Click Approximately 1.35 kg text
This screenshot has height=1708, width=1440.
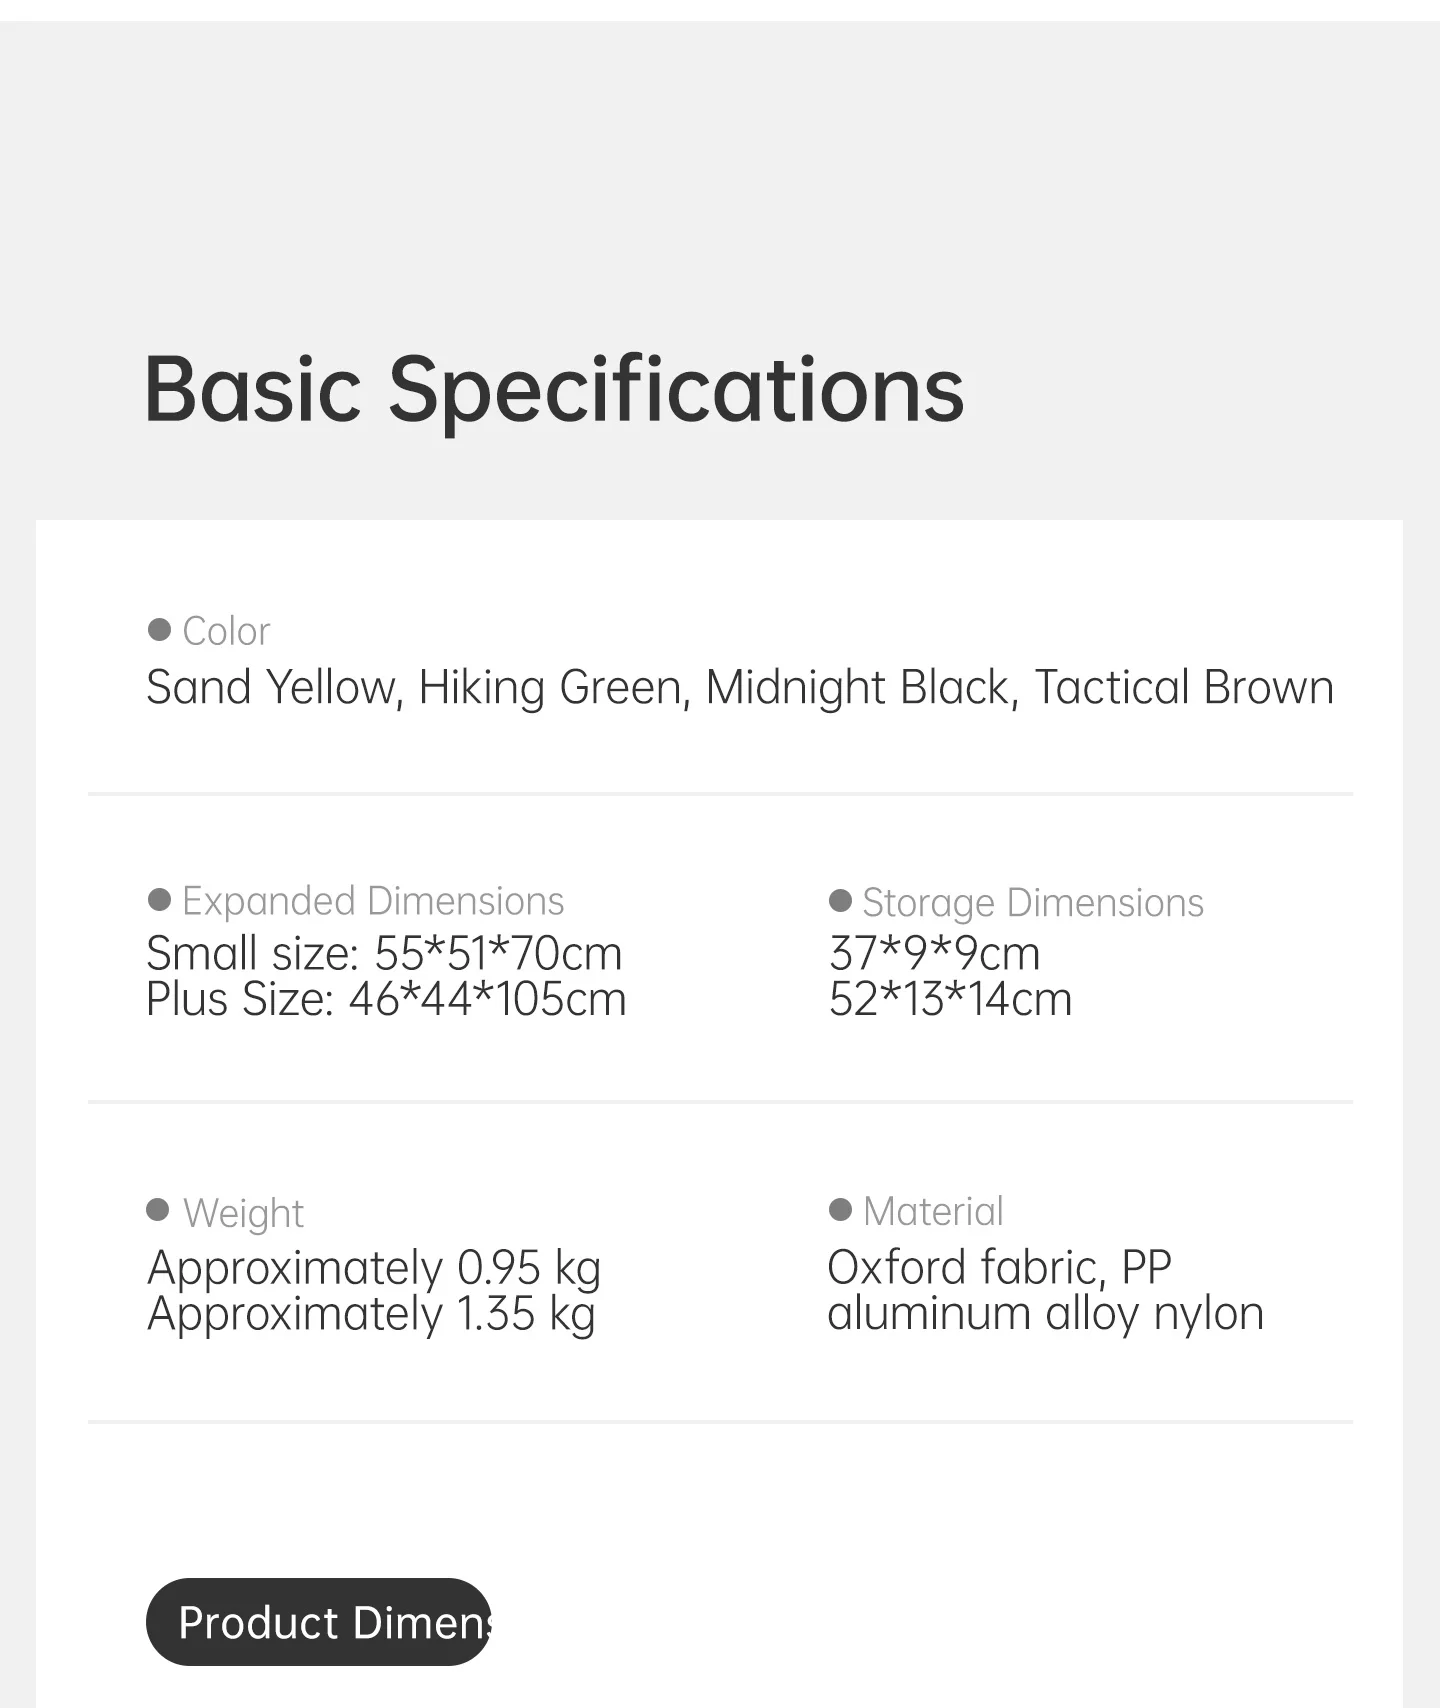[x=371, y=1314]
